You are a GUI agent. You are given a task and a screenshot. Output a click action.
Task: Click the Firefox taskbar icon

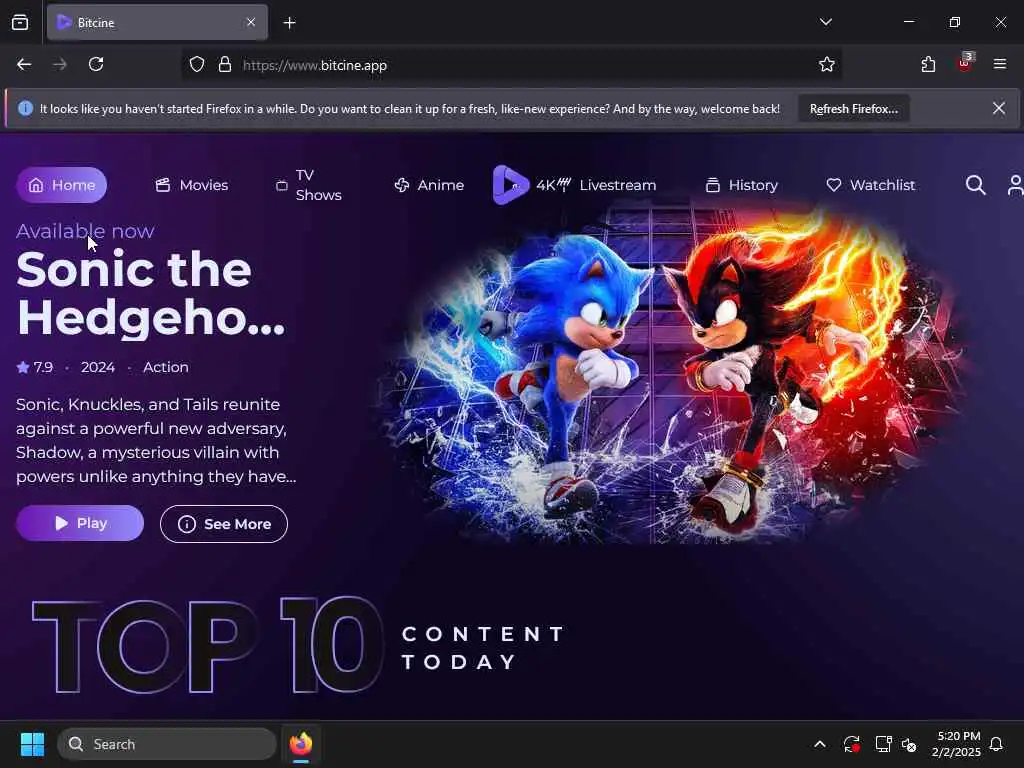(x=301, y=744)
